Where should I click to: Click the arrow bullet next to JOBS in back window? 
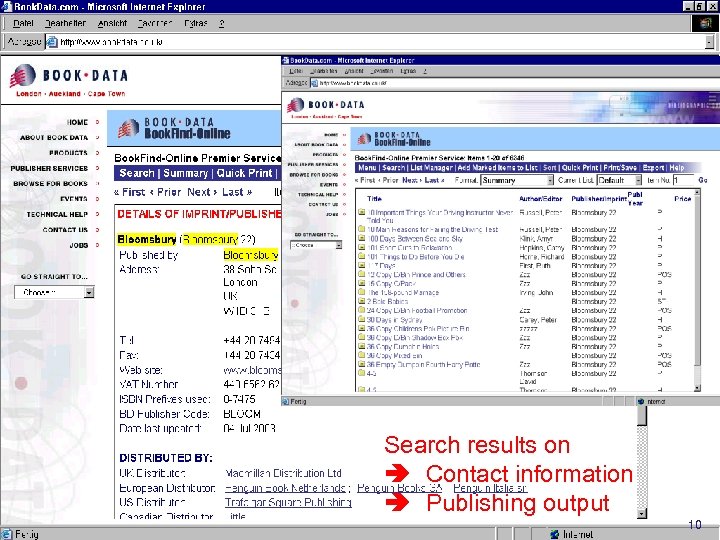tap(97, 245)
